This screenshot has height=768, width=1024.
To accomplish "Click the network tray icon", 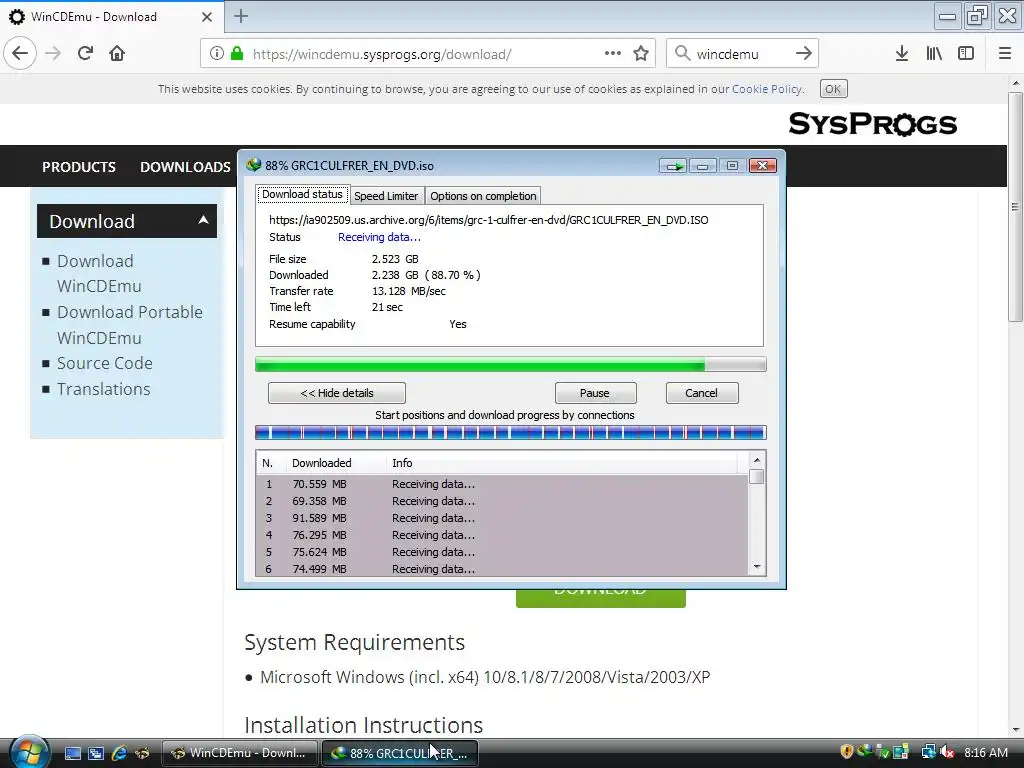I will pyautogui.click(x=928, y=752).
